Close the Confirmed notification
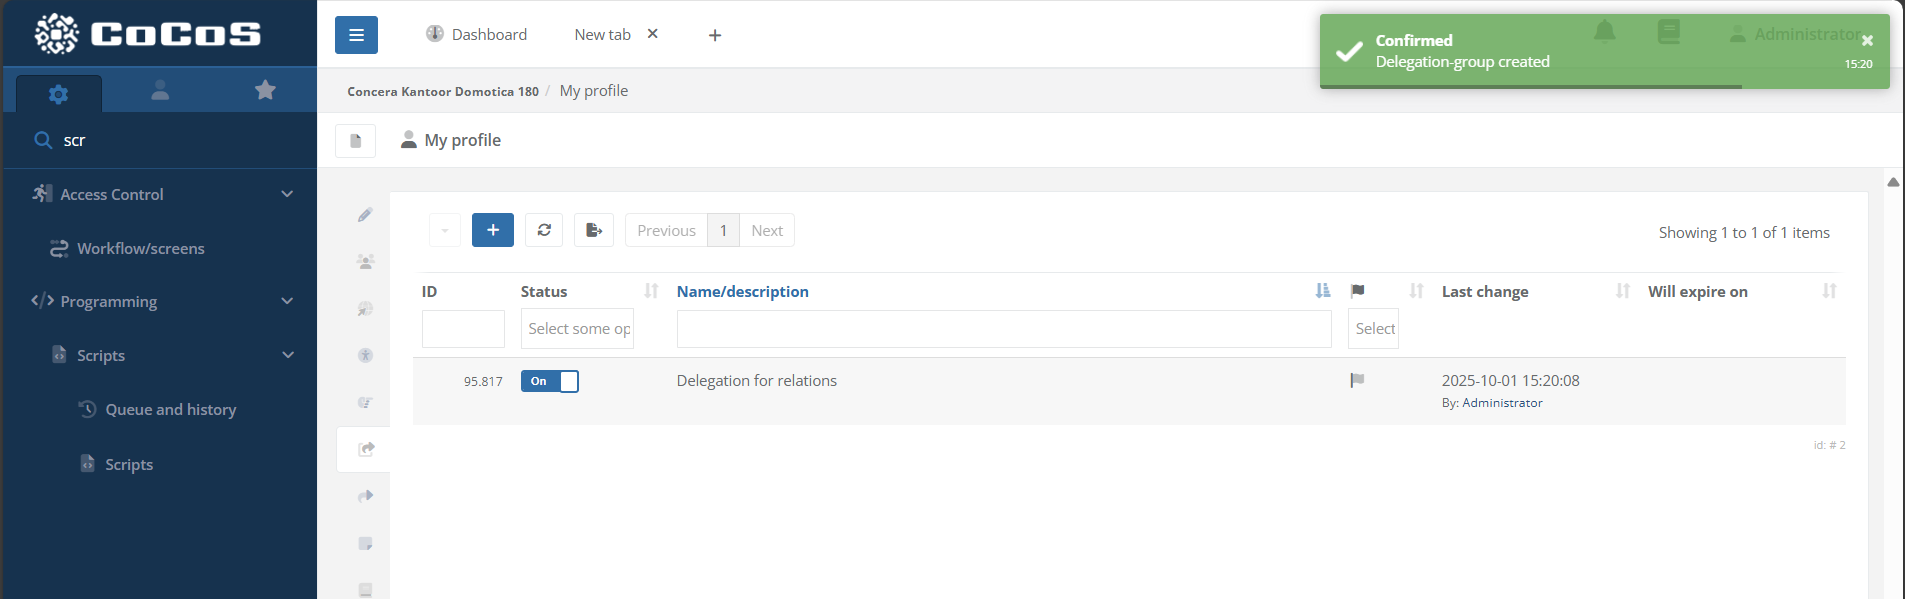Screen dimensions: 1905x599 click(x=1867, y=40)
